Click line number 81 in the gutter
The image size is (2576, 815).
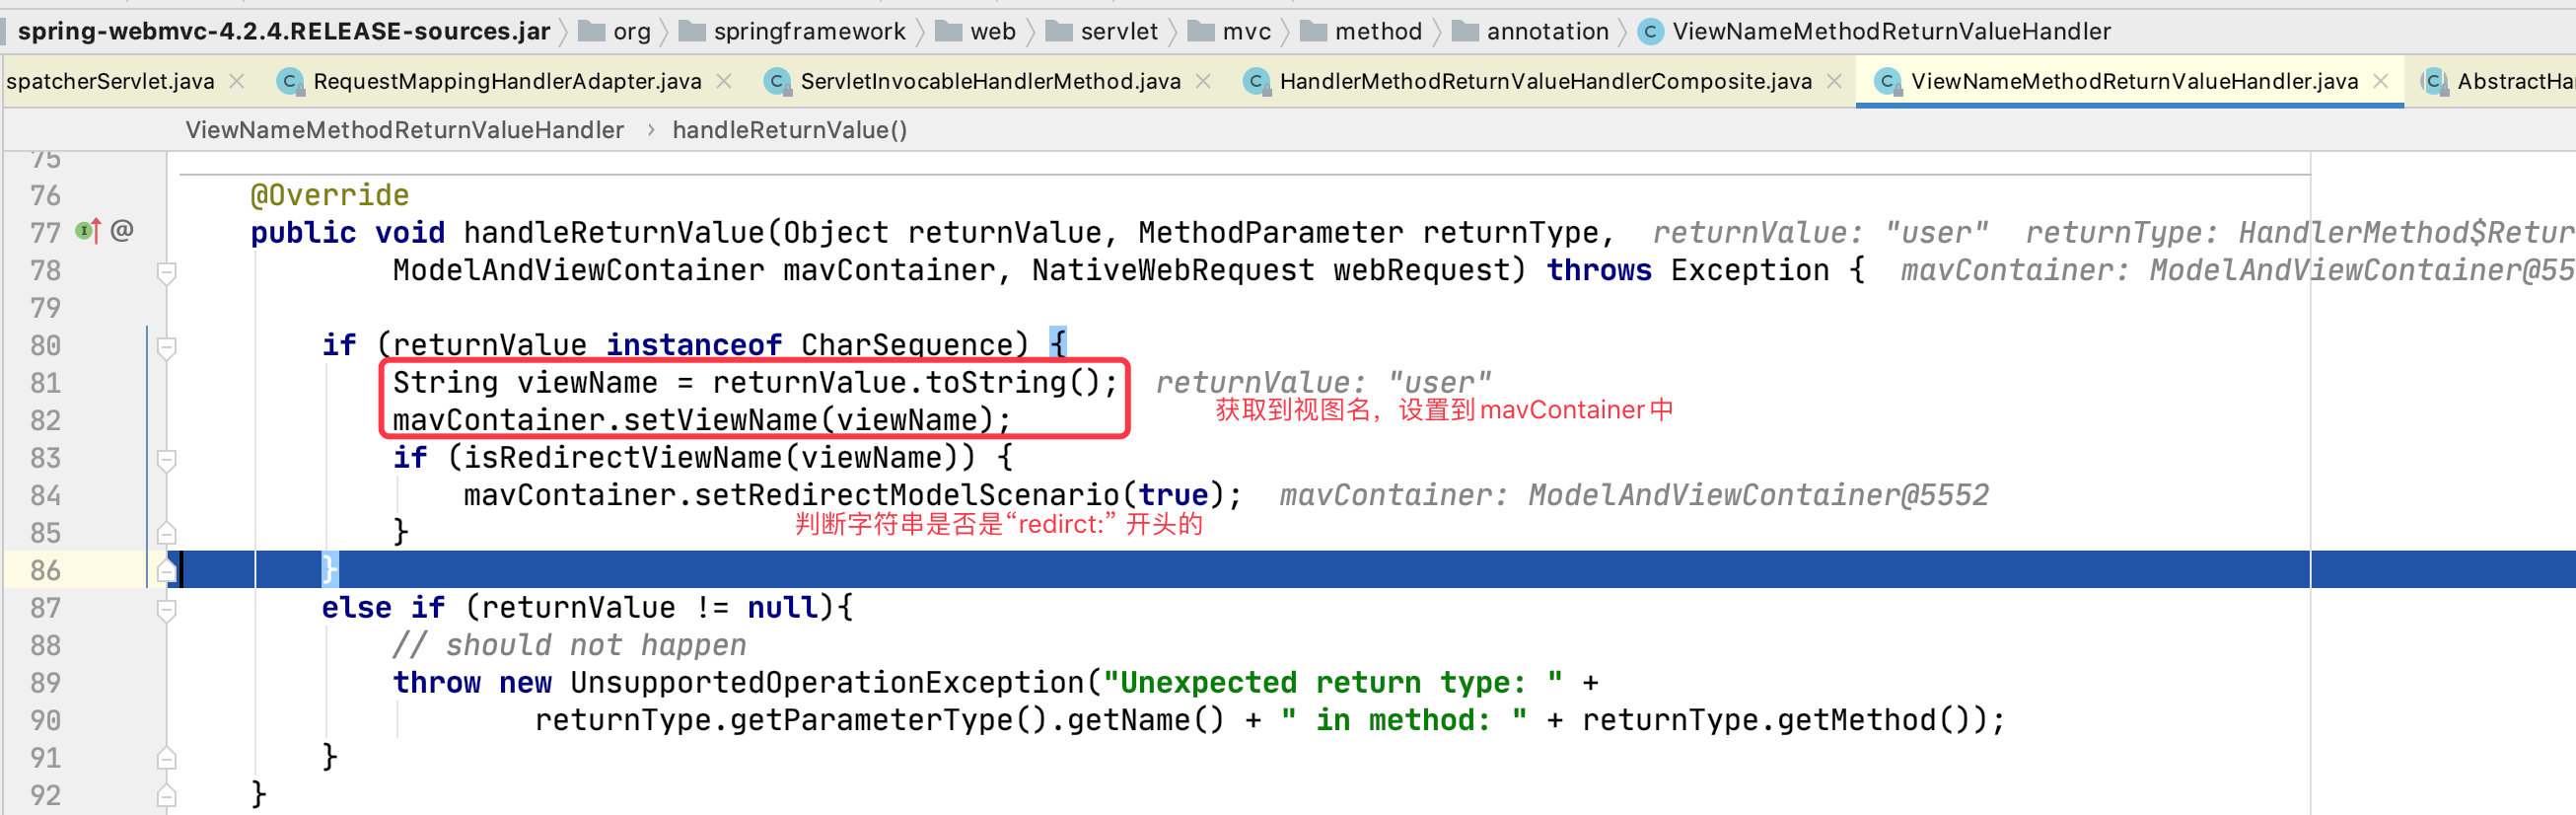45,383
